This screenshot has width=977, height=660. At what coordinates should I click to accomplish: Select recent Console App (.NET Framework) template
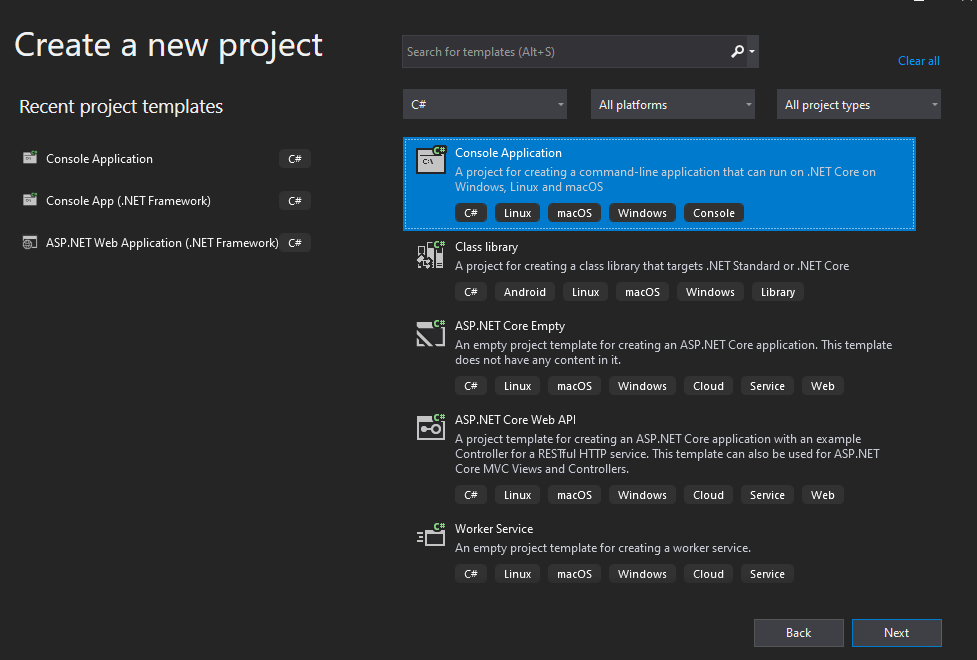[128, 201]
